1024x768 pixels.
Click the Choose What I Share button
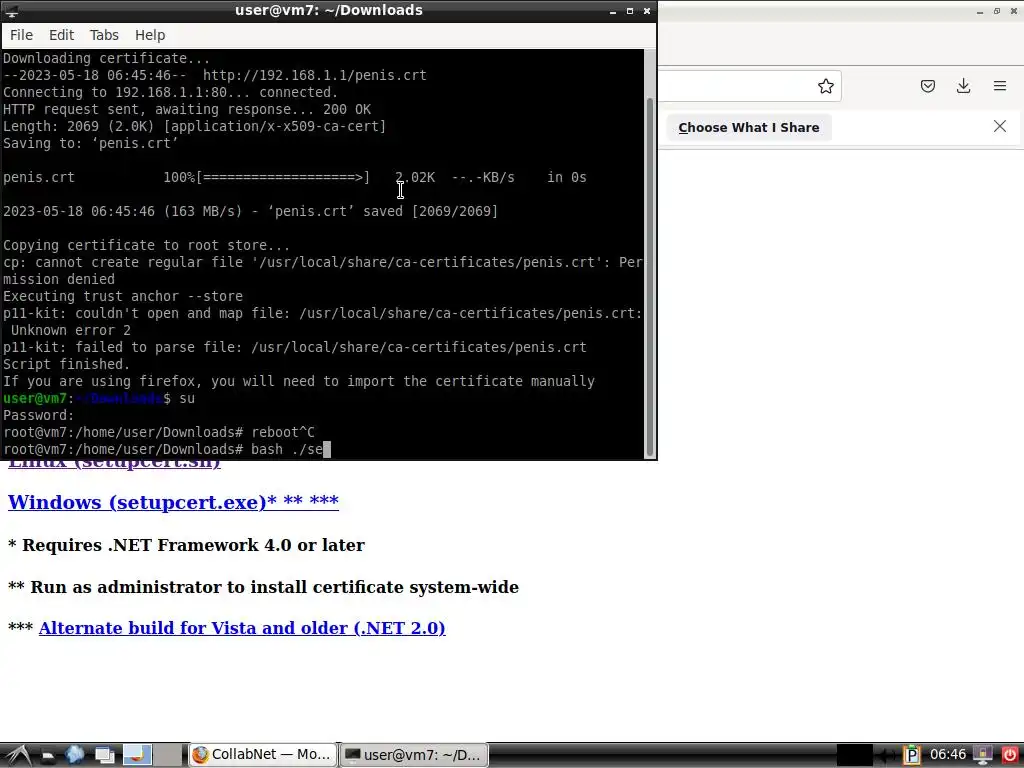(x=748, y=128)
